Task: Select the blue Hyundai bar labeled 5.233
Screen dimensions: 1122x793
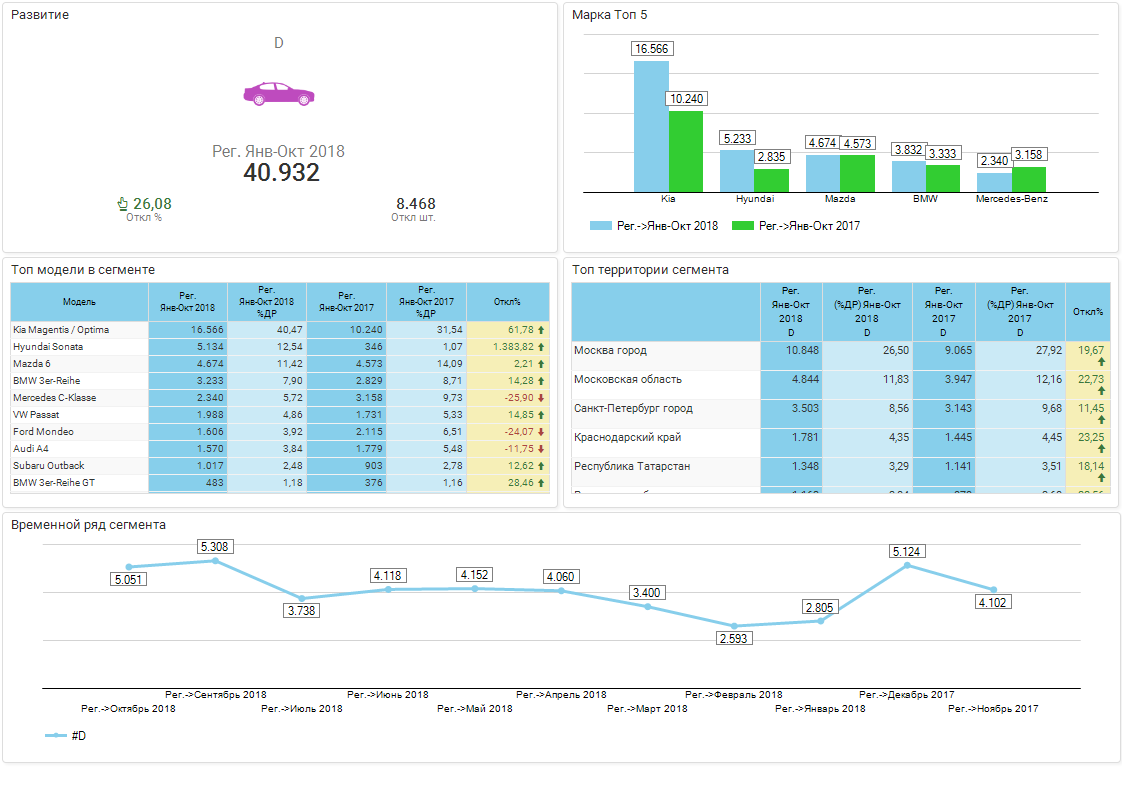Action: [x=737, y=171]
